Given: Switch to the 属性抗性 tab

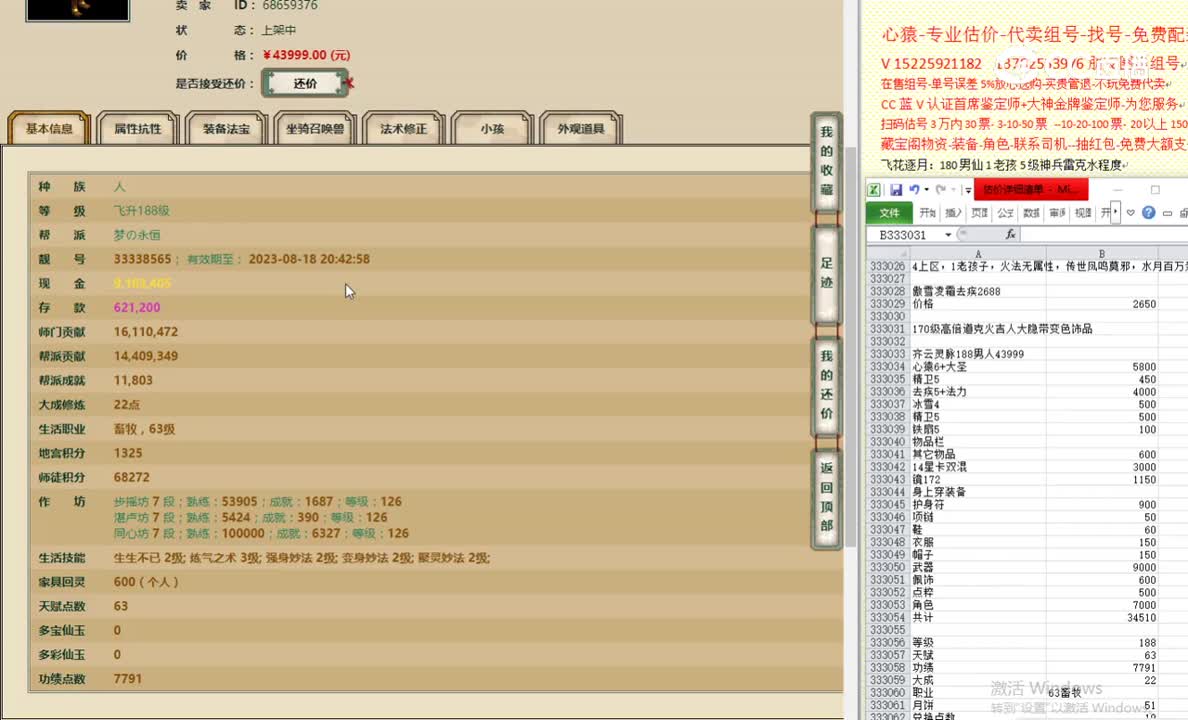Looking at the screenshot, I should 137,129.
